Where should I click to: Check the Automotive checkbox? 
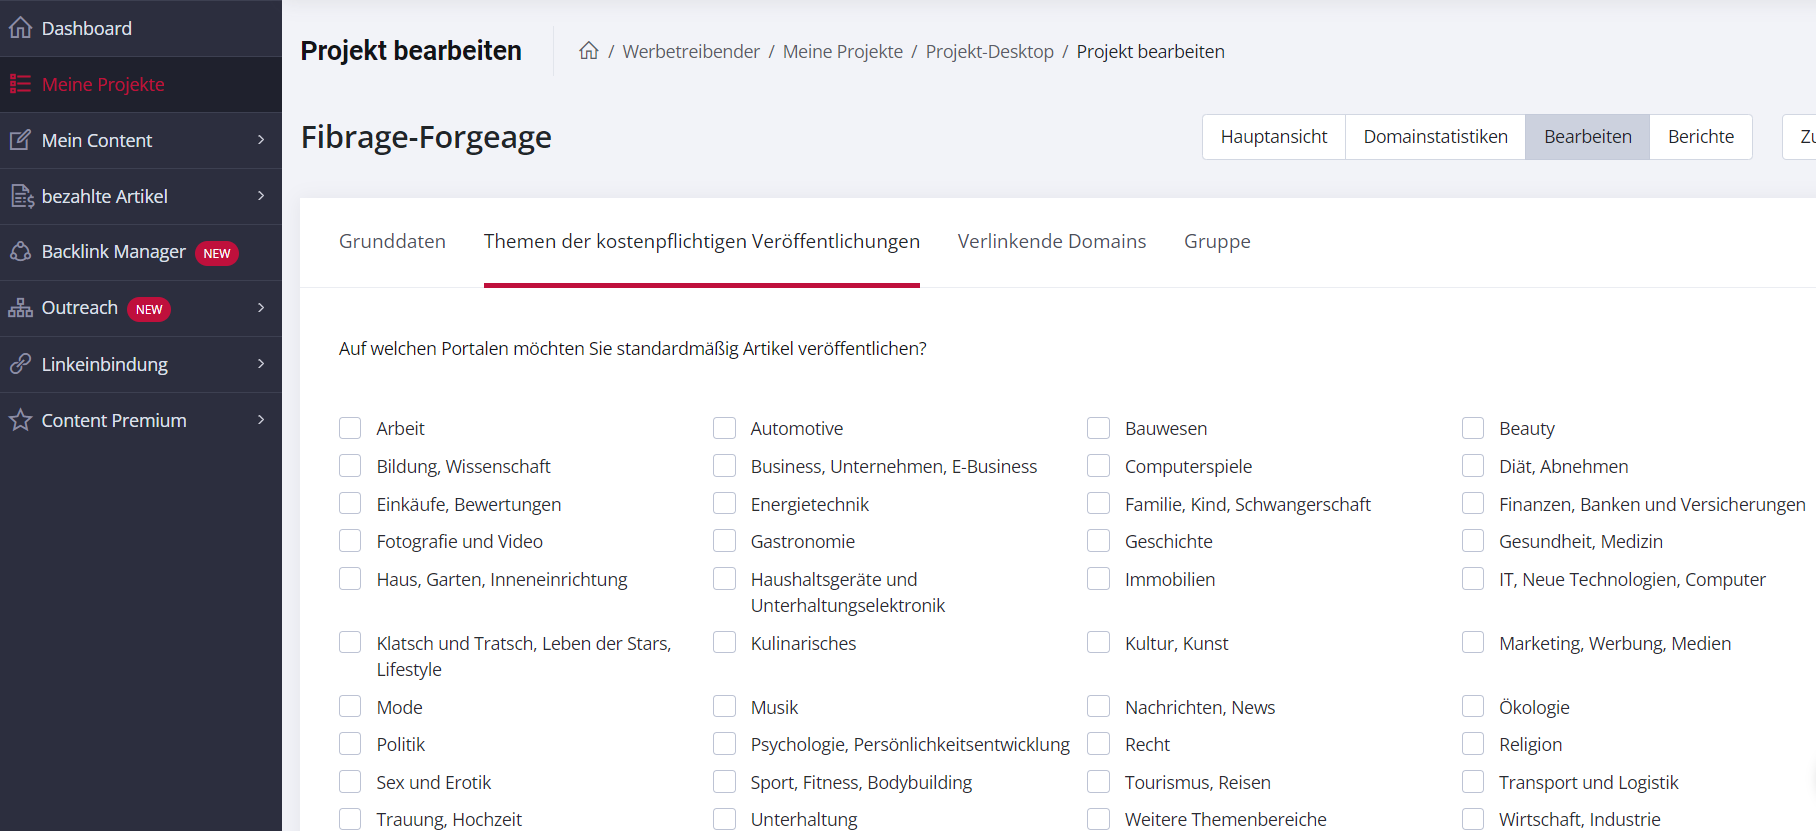(724, 428)
